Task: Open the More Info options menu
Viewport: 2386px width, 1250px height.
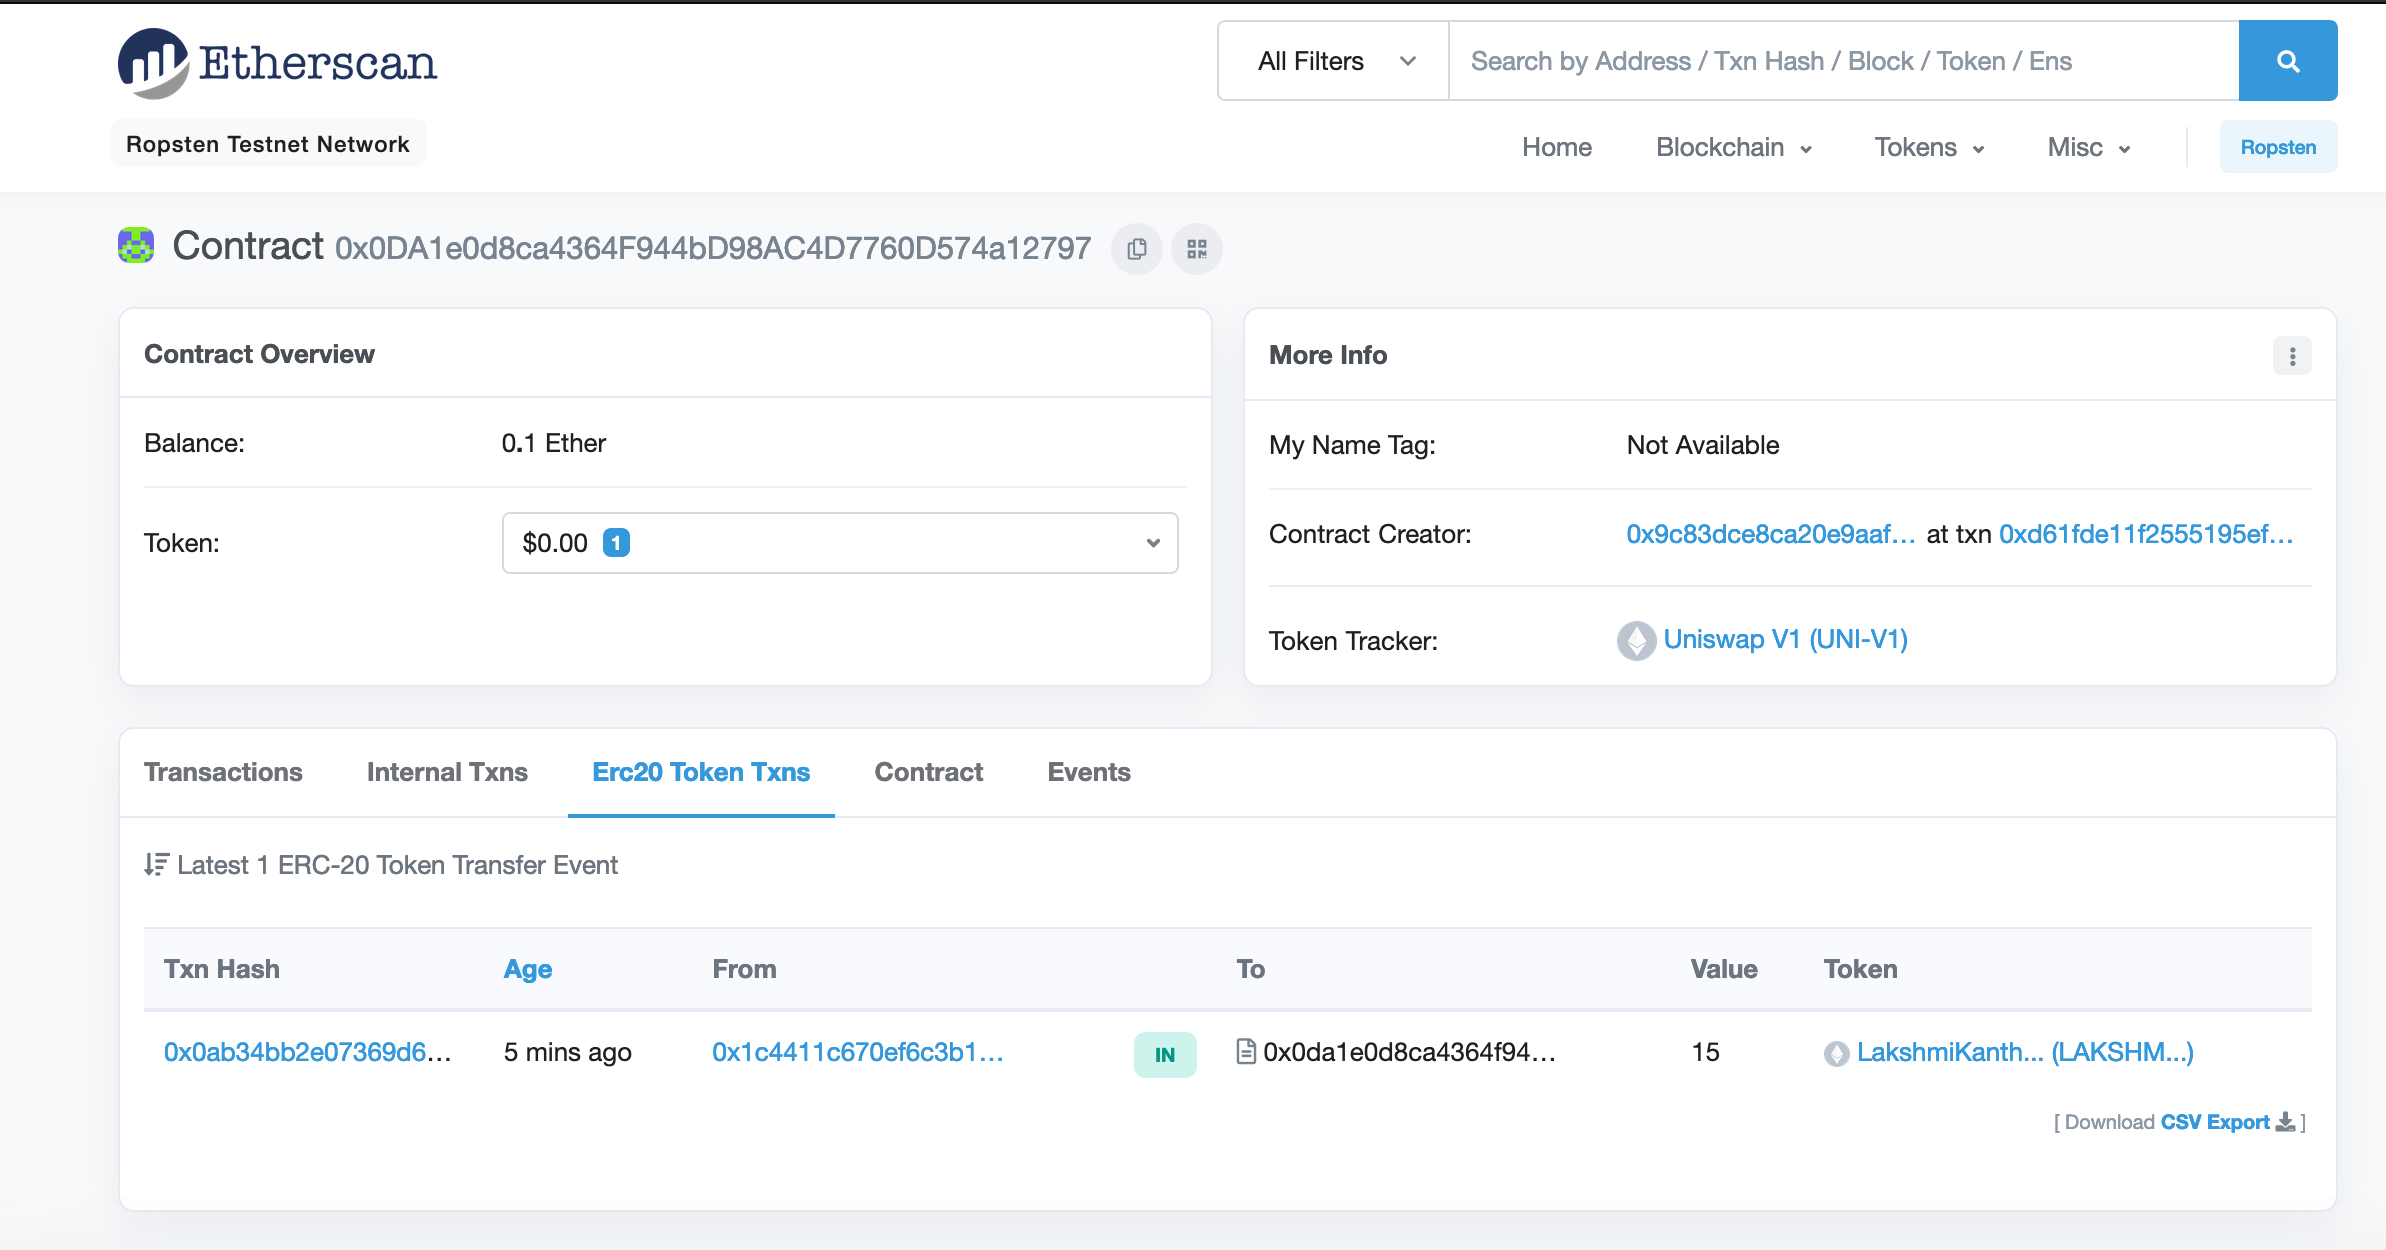Action: (2292, 356)
